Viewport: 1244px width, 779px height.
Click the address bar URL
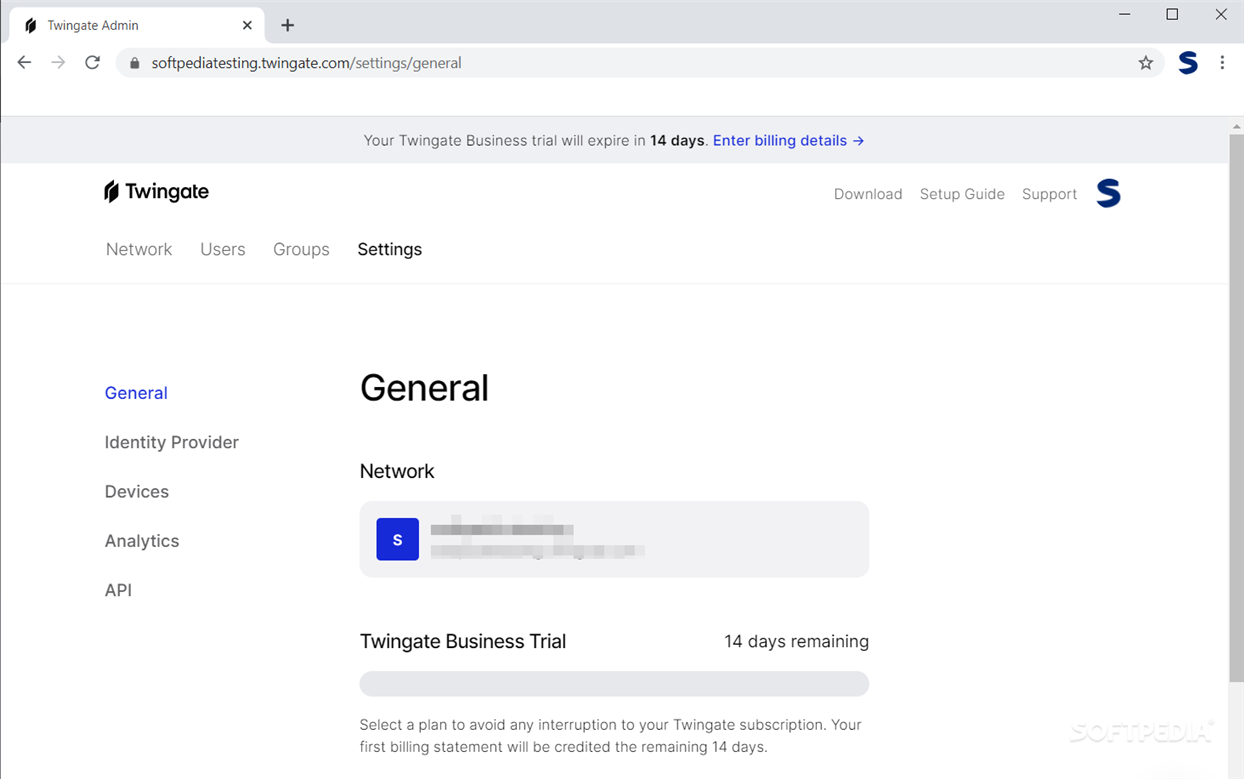306,63
